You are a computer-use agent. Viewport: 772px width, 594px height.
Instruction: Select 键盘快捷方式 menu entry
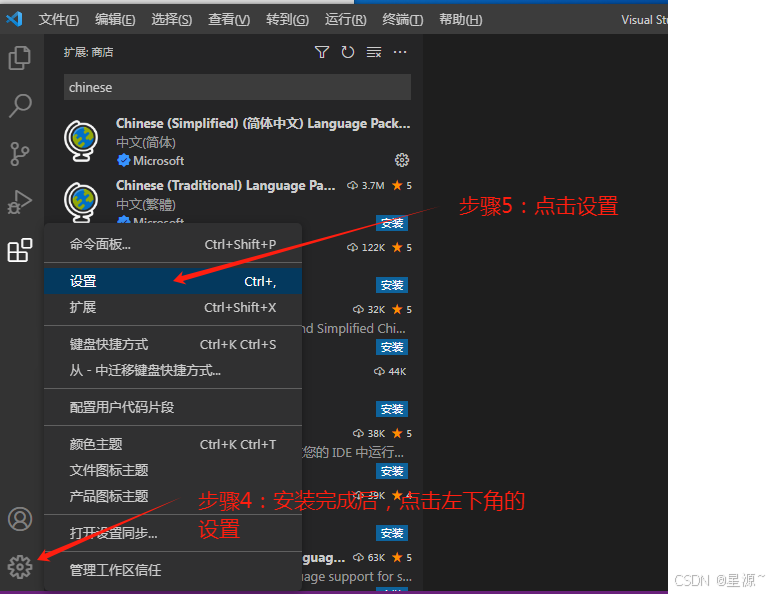(173, 344)
